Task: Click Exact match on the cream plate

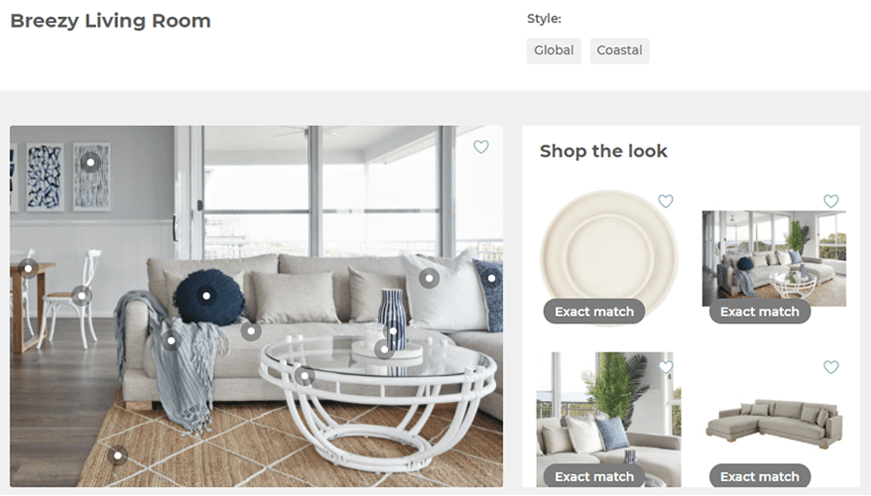Action: [594, 312]
